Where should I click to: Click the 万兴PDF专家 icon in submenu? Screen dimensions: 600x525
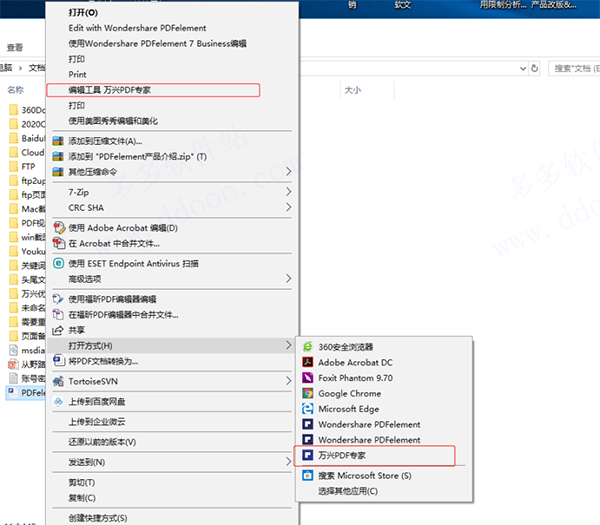coord(308,455)
